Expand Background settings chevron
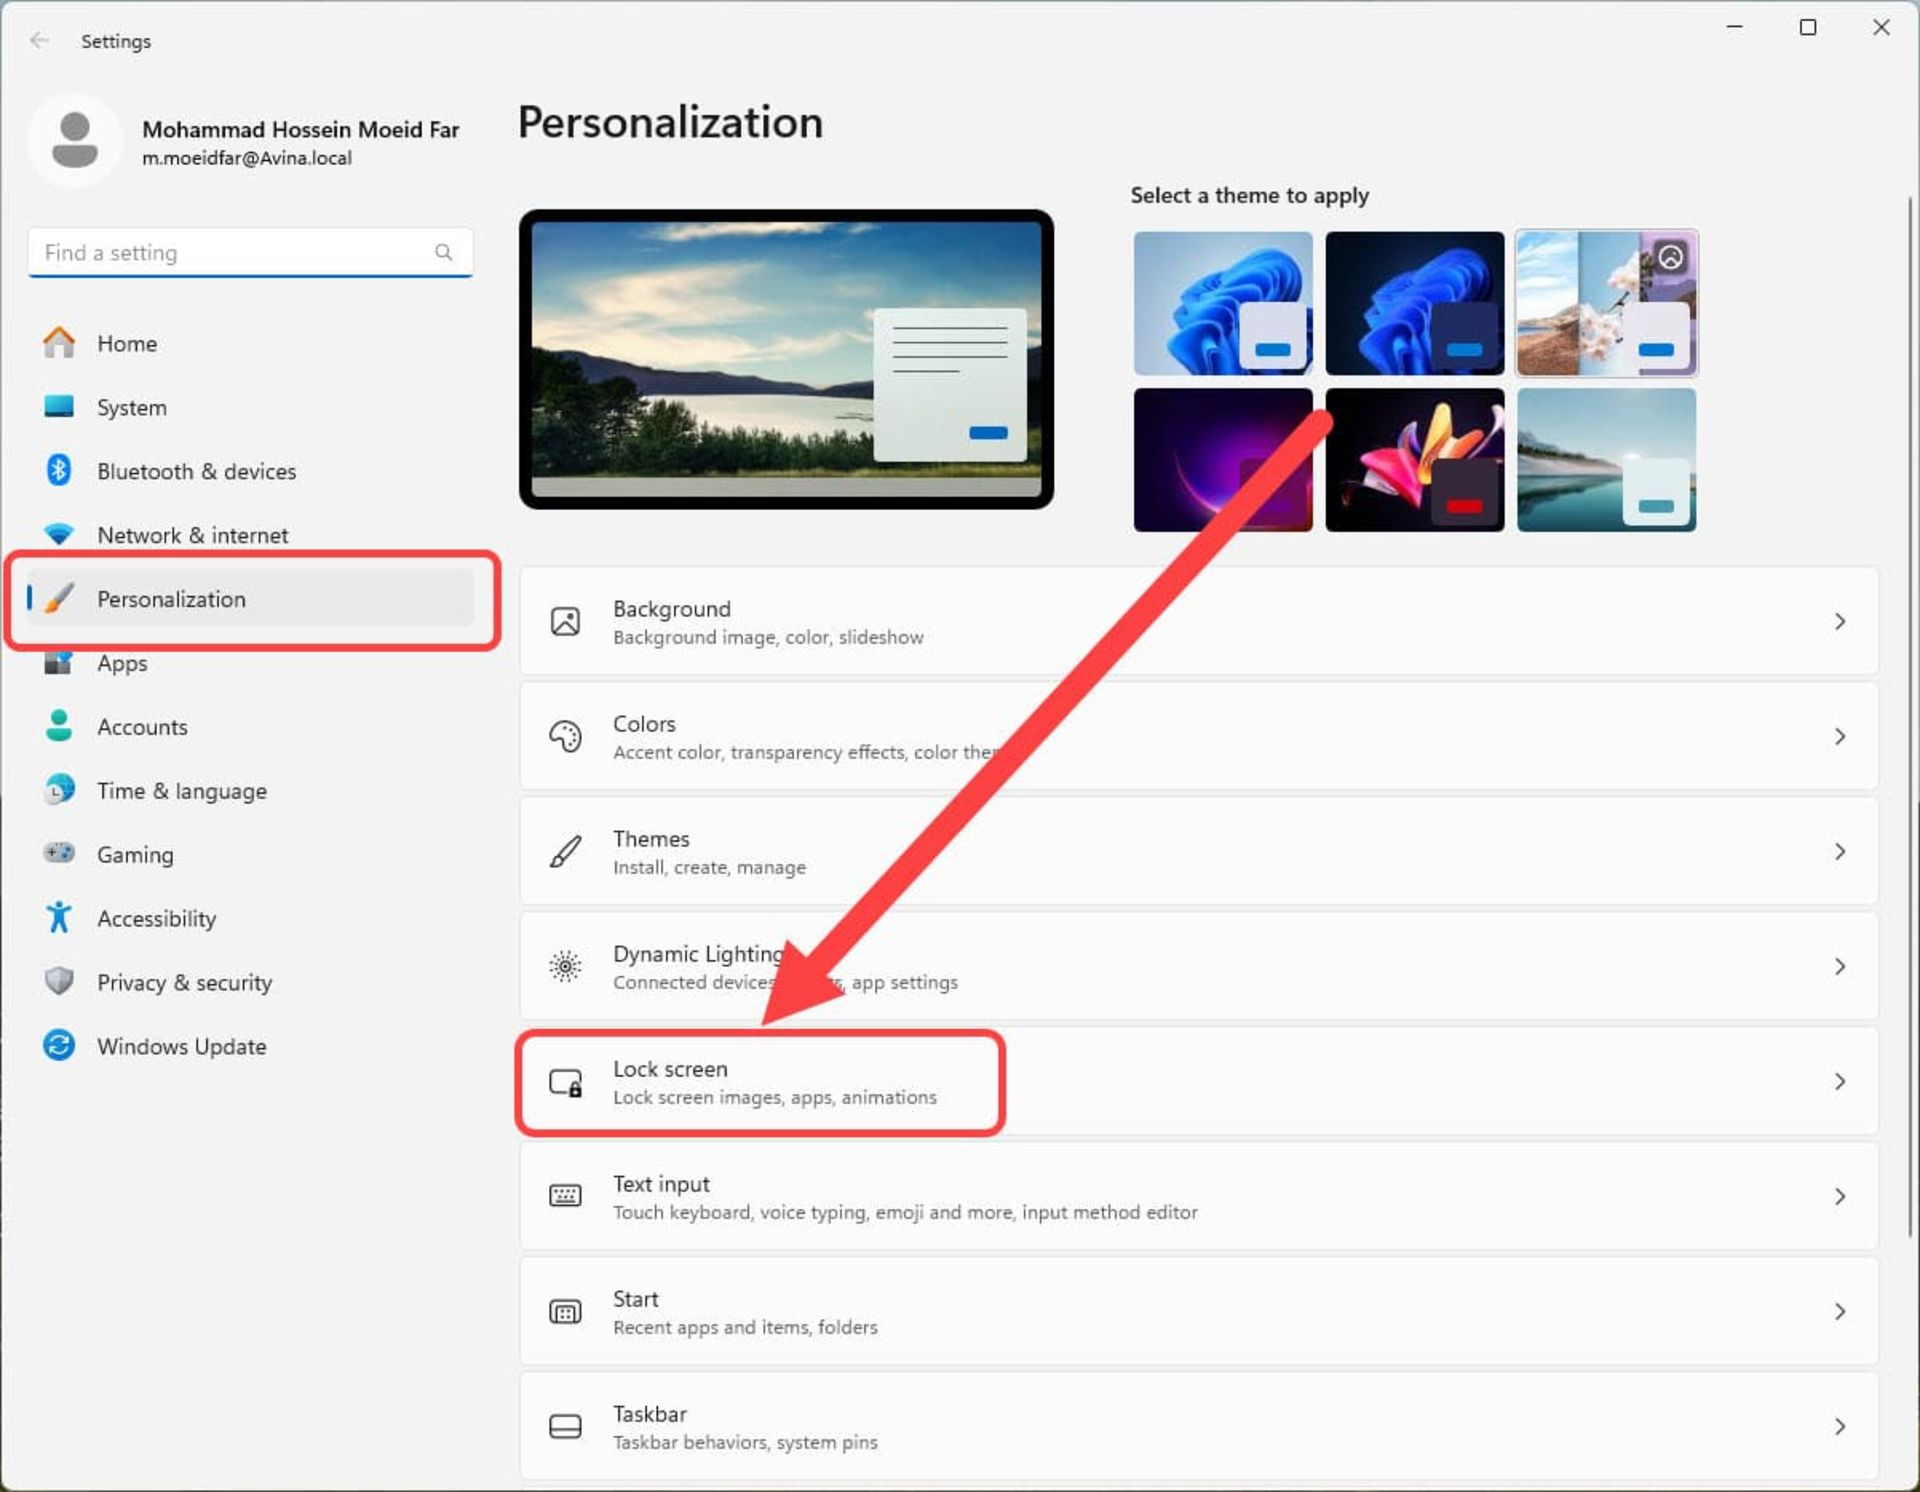This screenshot has height=1492, width=1920. tap(1839, 622)
